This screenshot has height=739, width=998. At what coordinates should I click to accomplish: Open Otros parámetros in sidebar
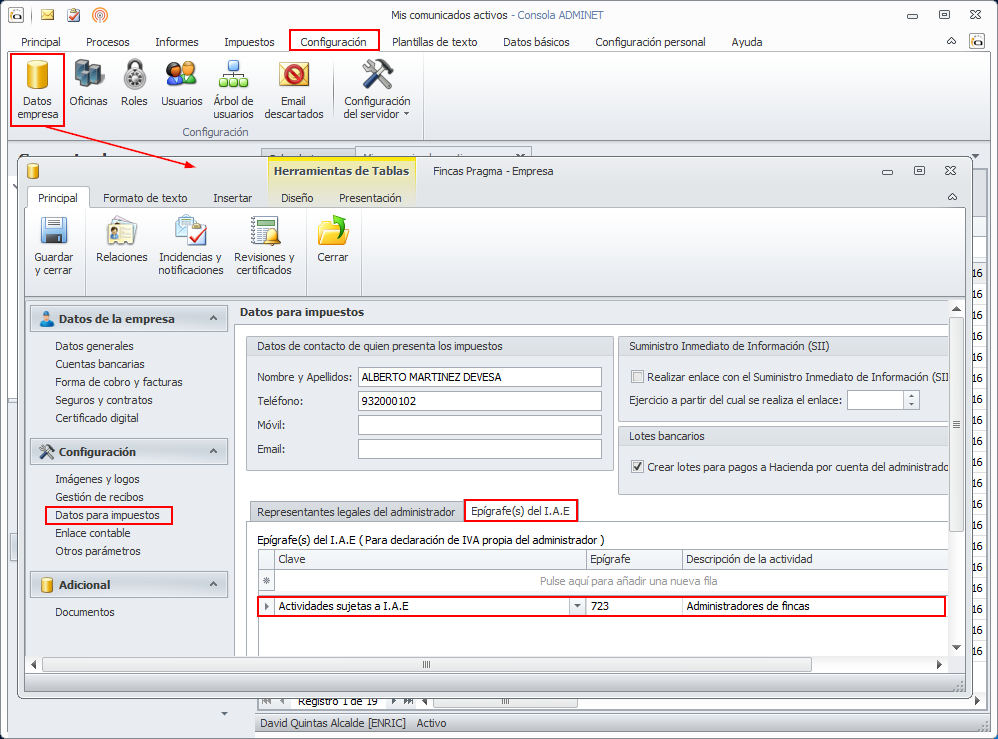pyautogui.click(x=98, y=551)
